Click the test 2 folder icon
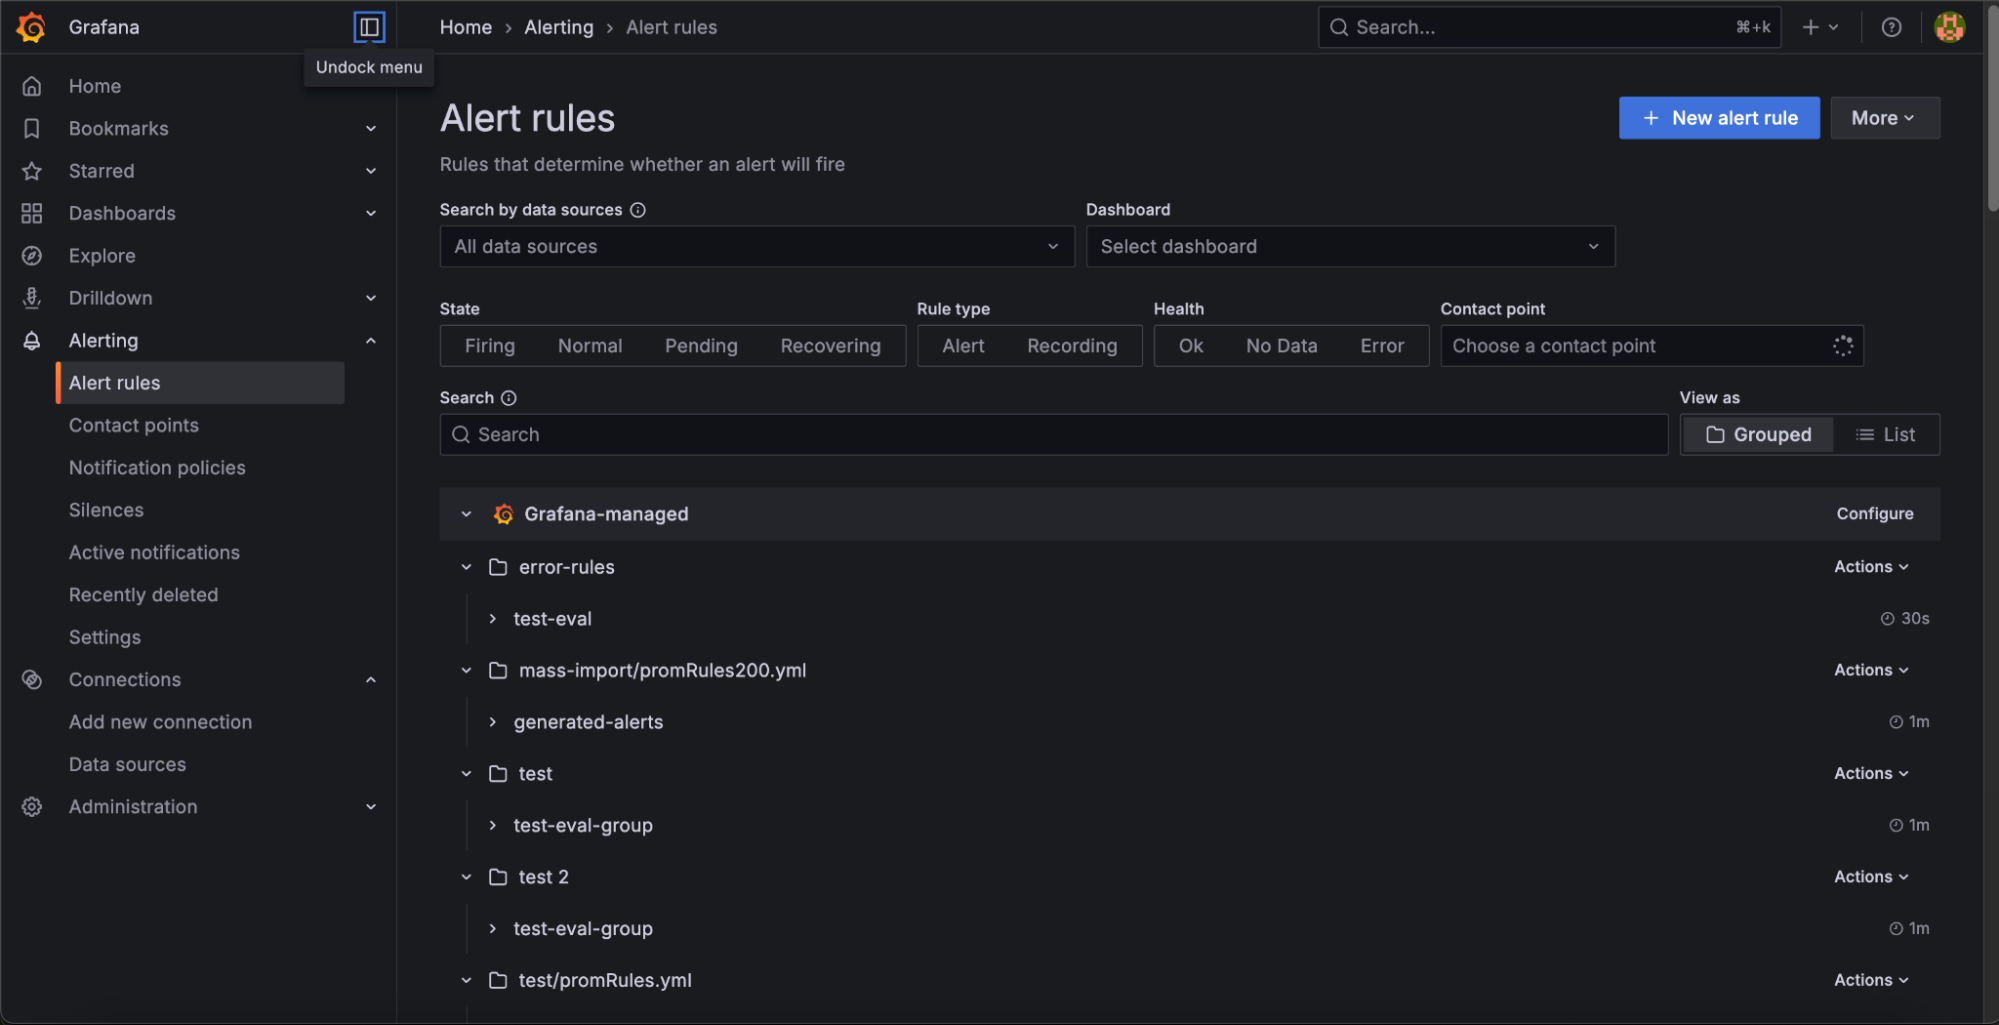The image size is (1999, 1025). 498,877
